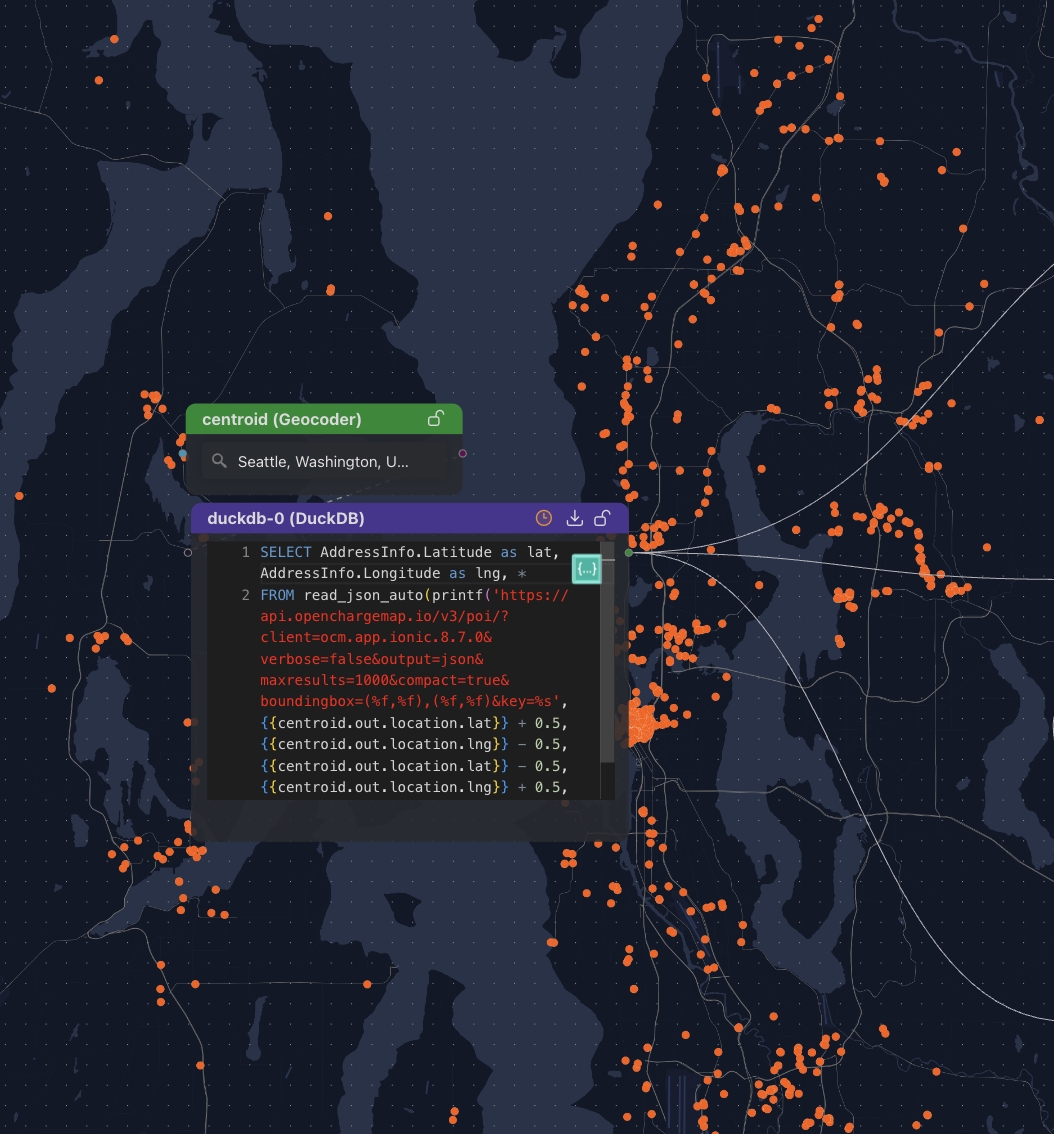Viewport: 1054px width, 1134px height.
Task: Click the SELECT keyword on line 1
Action: [x=283, y=551]
